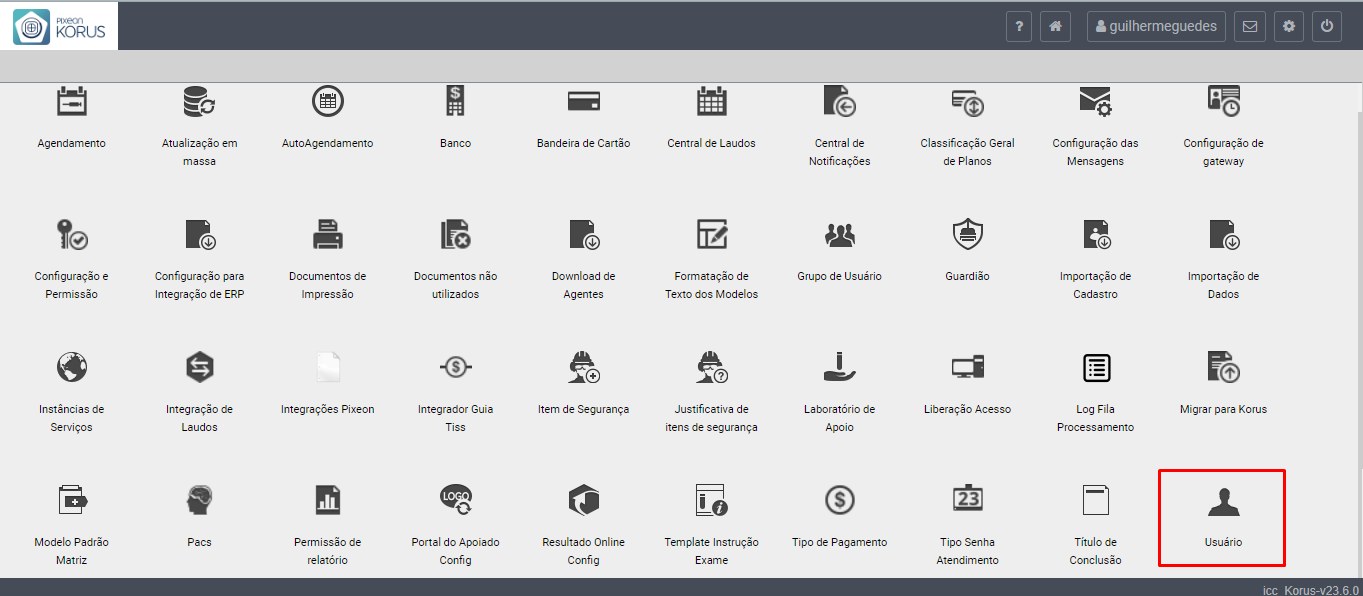The image size is (1363, 596).
Task: Open the Grupo de Usuário icon
Action: pos(839,235)
